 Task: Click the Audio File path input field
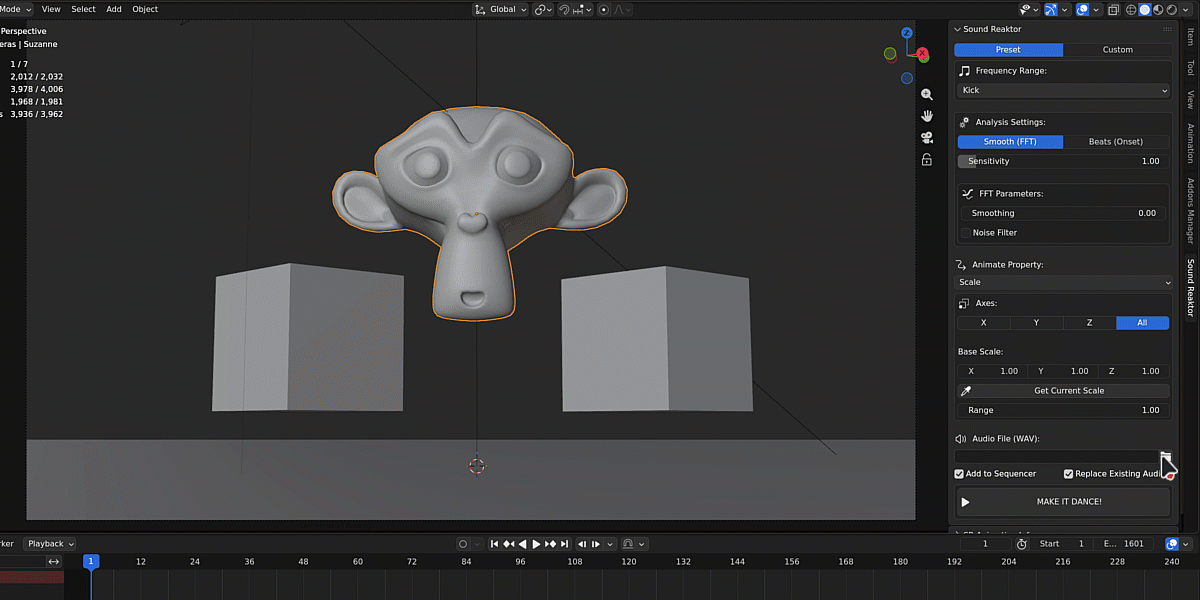point(1056,457)
